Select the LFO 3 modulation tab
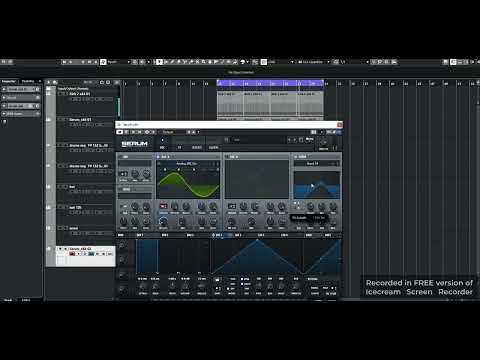The image size is (480, 360). coord(261,235)
